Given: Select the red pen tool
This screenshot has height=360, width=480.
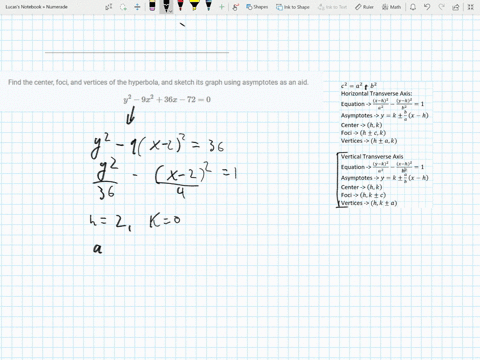Looking at the screenshot, I should pos(180,6).
